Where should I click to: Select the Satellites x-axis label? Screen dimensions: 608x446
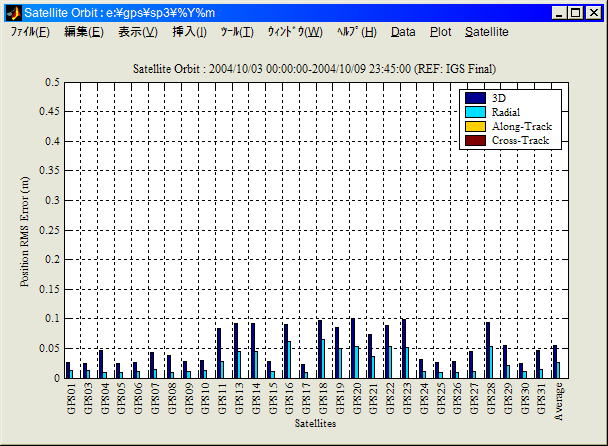click(315, 424)
